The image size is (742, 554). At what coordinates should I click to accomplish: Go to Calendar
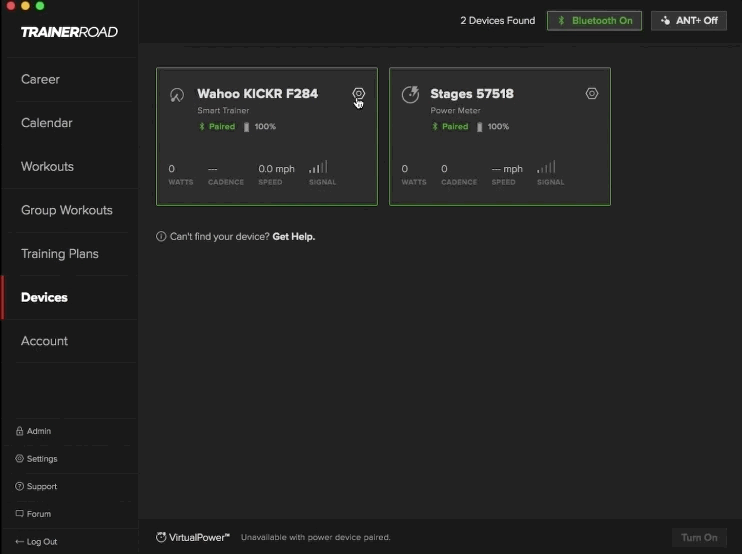pyautogui.click(x=47, y=123)
